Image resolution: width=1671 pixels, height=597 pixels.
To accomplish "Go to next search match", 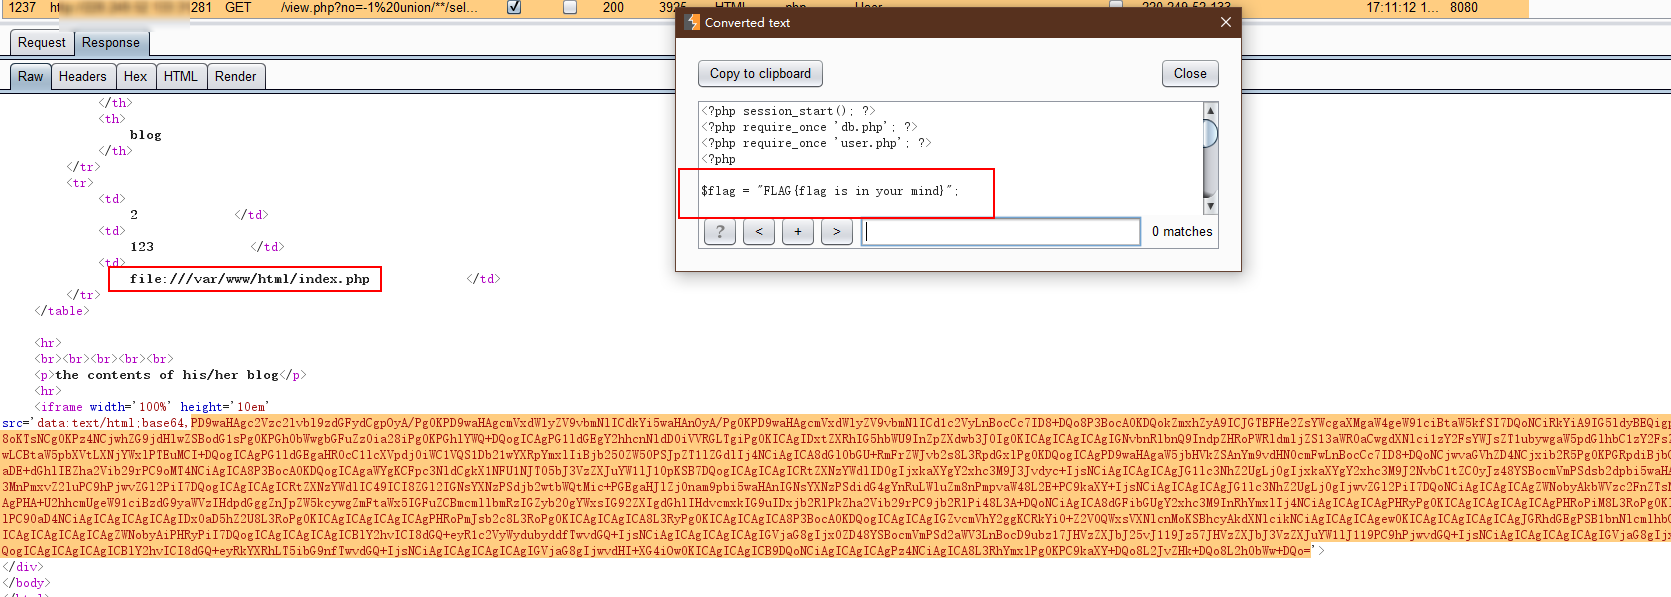I will tap(837, 232).
